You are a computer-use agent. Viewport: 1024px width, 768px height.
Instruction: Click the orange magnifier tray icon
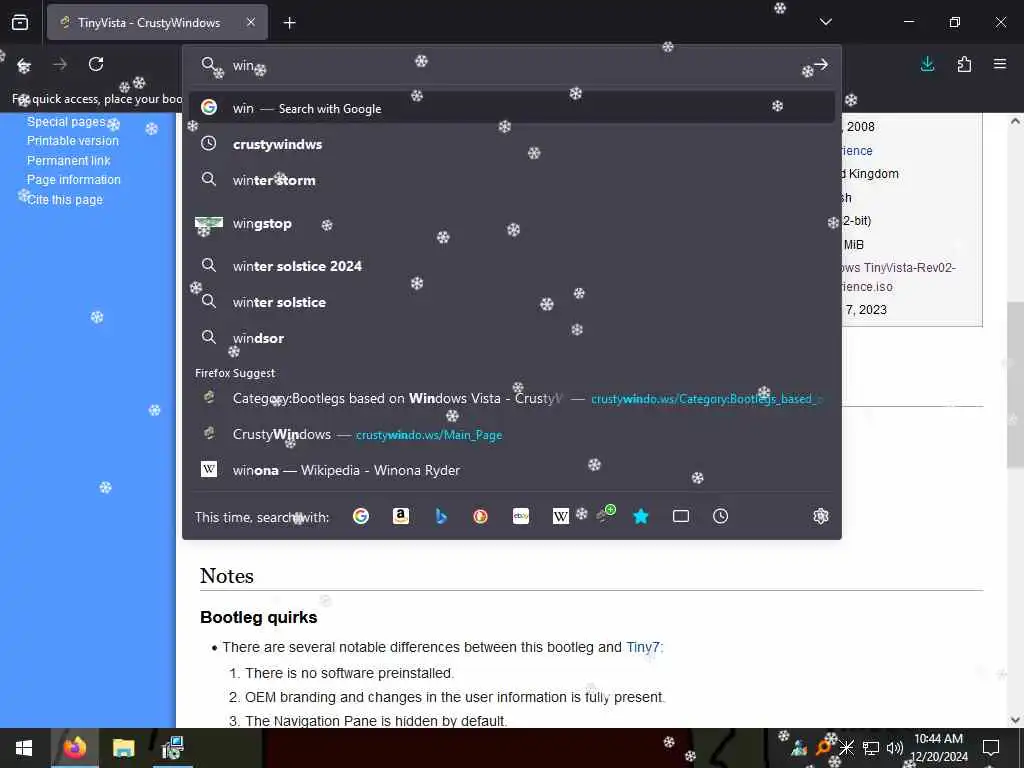[x=823, y=748]
